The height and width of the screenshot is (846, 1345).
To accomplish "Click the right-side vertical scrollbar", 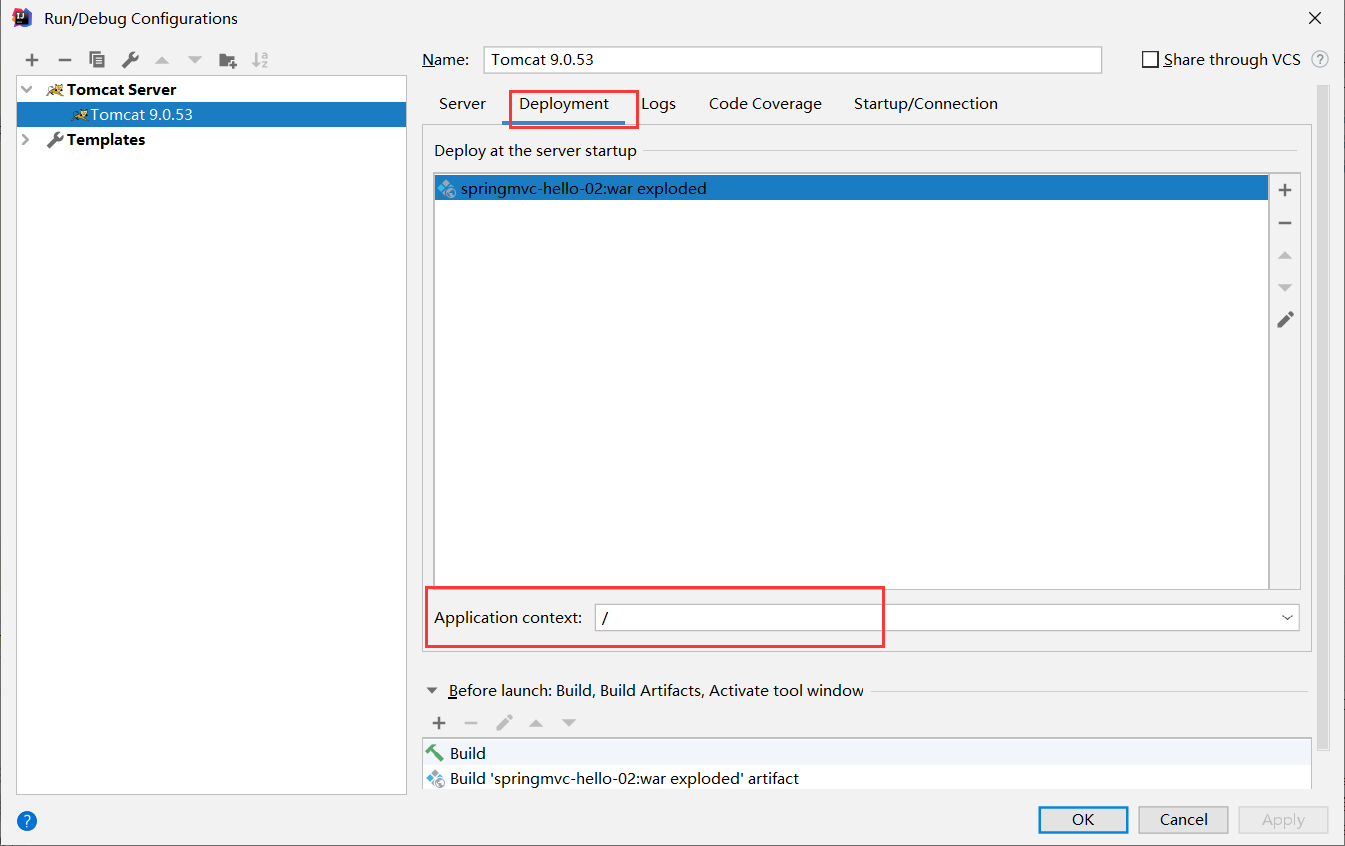I will [x=1323, y=418].
